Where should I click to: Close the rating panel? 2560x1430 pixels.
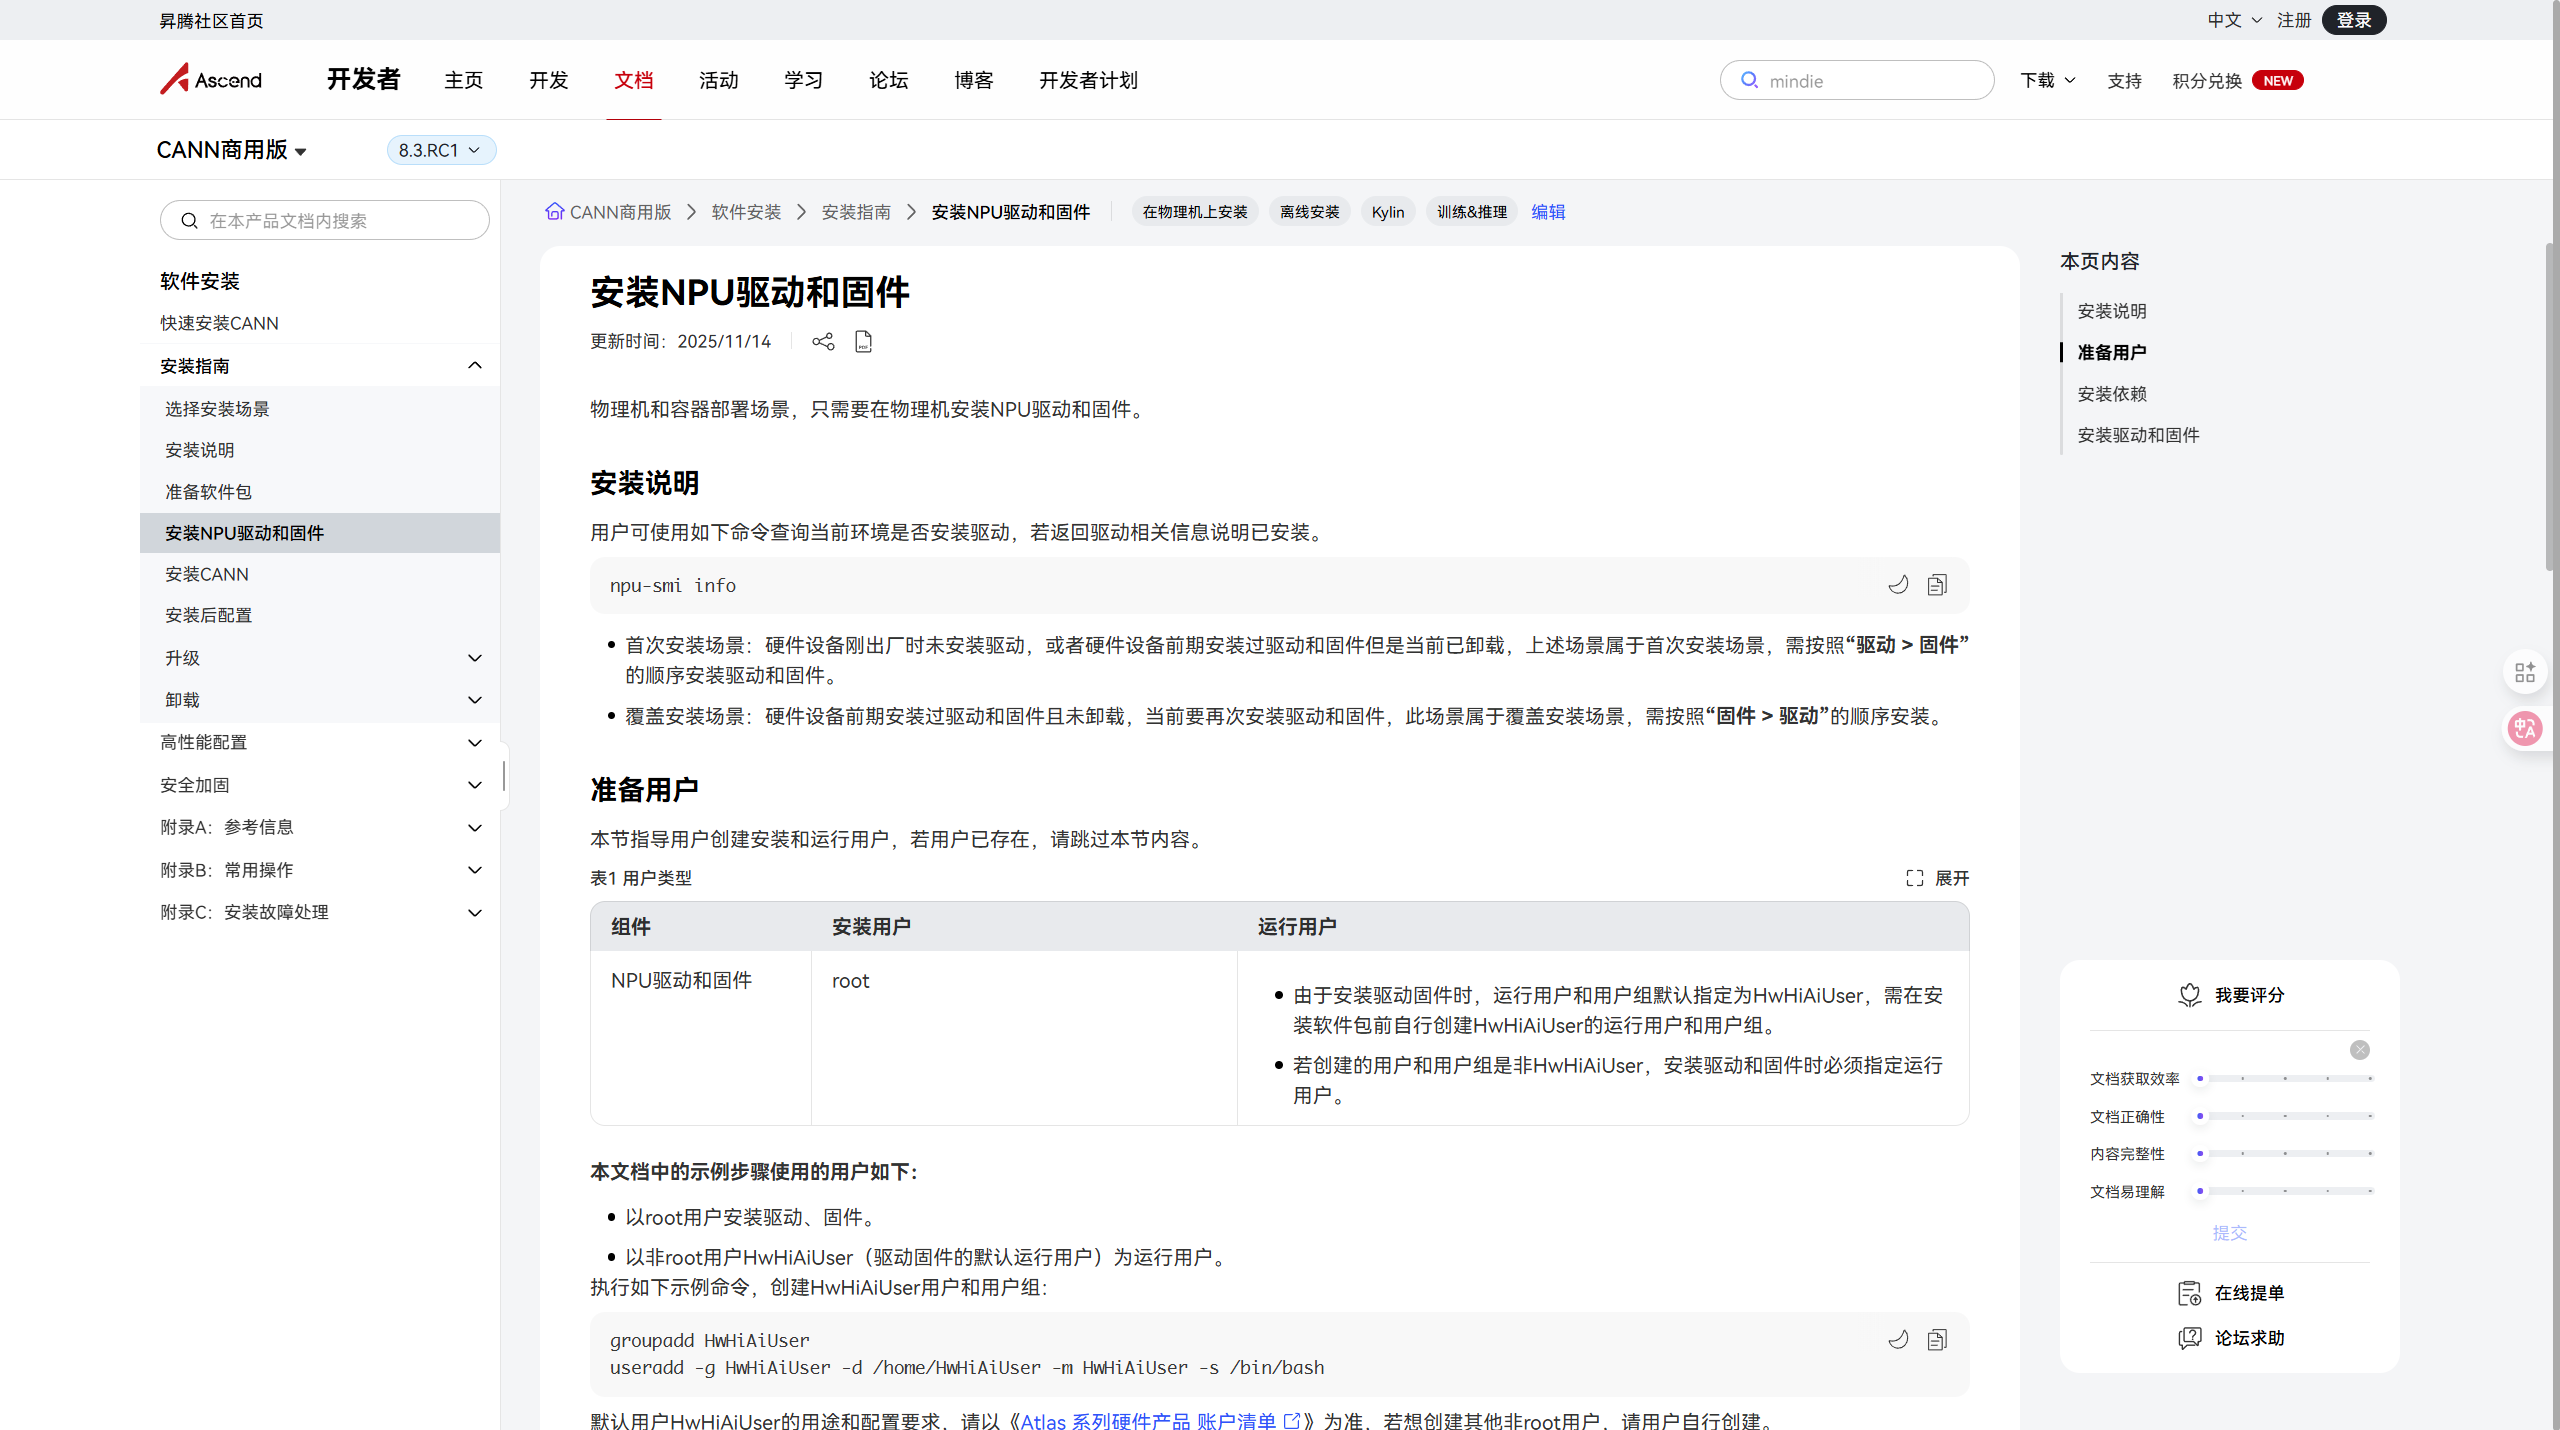click(x=2360, y=1050)
